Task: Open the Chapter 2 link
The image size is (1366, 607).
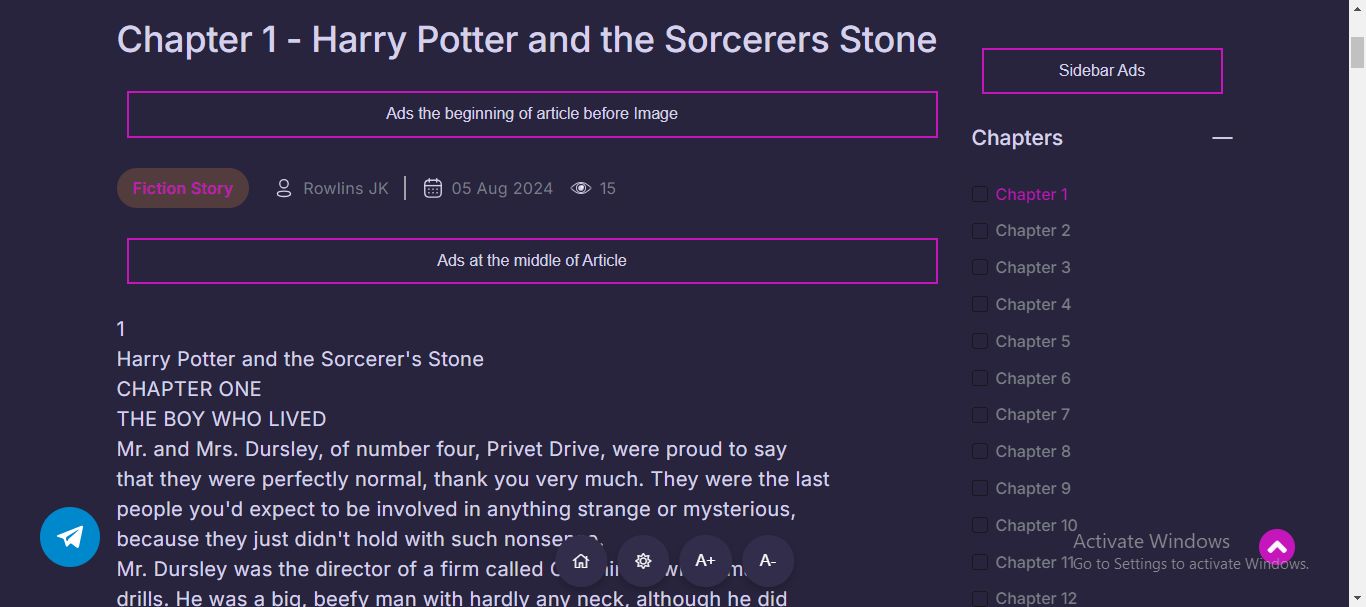Action: coord(1033,231)
